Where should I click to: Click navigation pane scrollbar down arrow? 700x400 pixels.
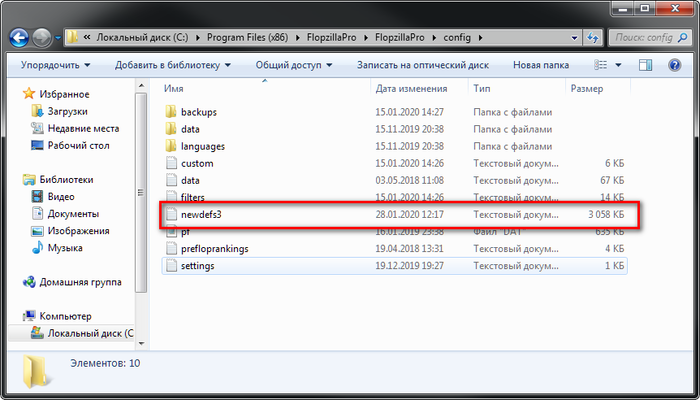coord(142,344)
